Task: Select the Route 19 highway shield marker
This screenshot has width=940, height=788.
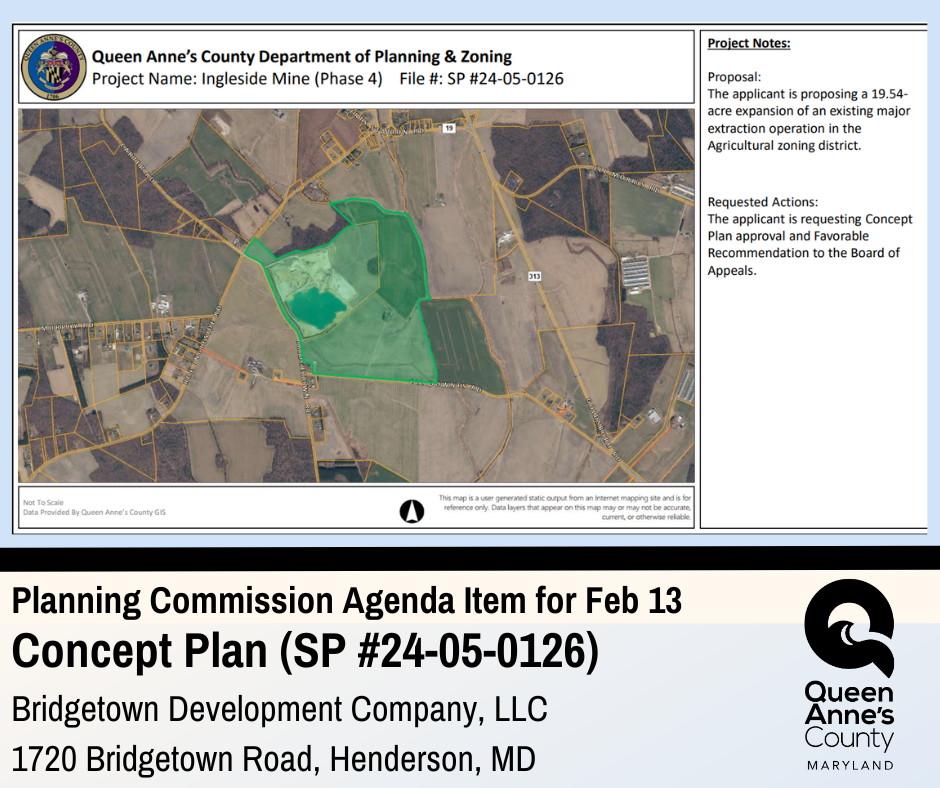Action: 449,130
